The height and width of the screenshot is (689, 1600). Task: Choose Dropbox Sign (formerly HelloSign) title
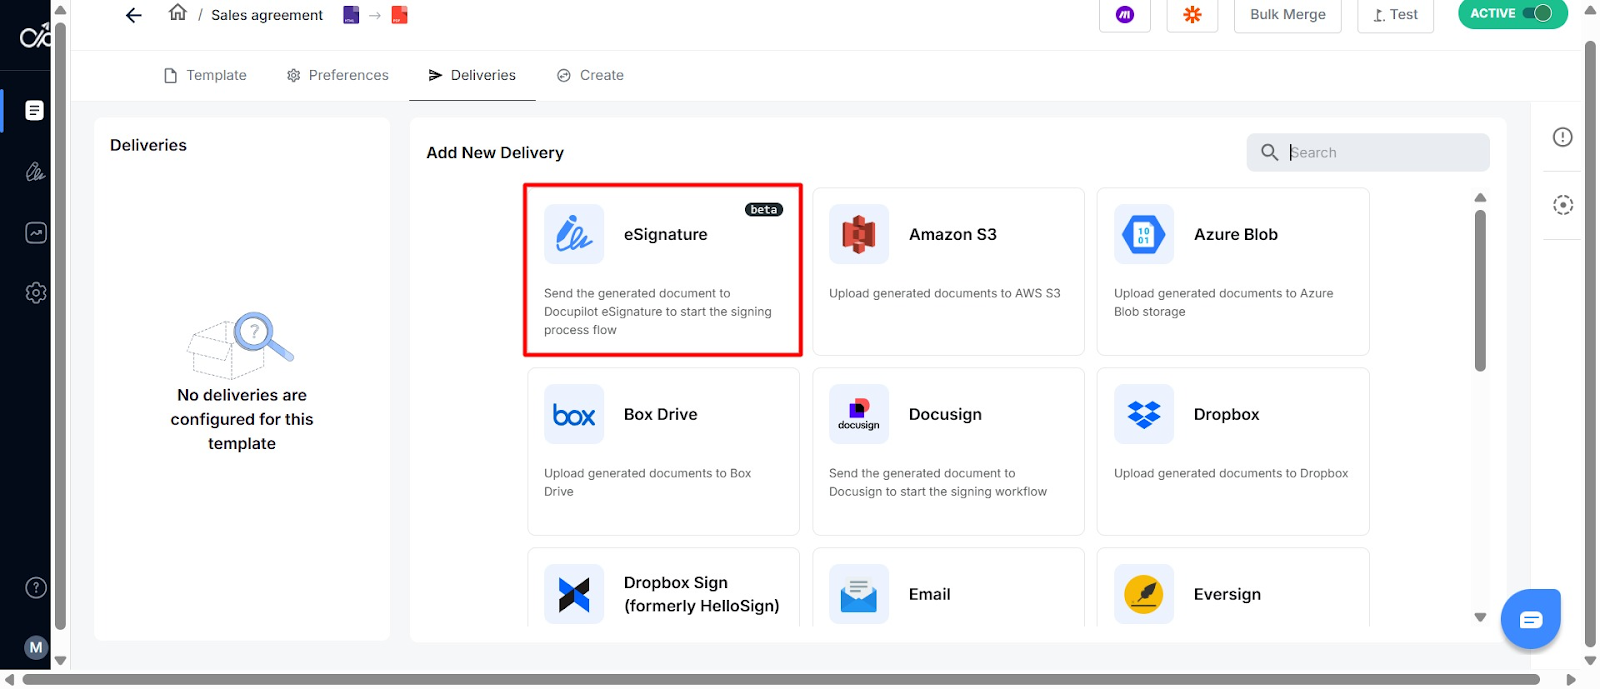click(702, 594)
